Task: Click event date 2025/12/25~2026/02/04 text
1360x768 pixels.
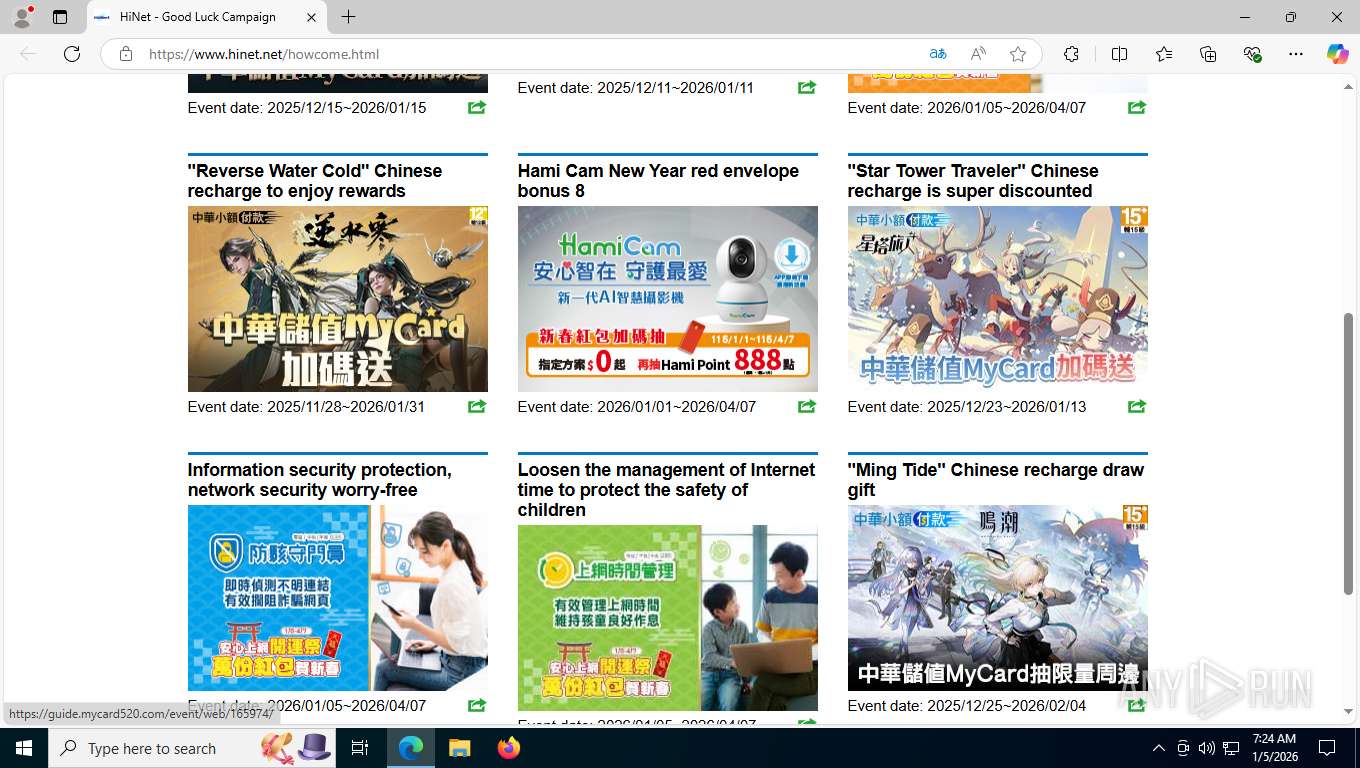Action: [967, 706]
